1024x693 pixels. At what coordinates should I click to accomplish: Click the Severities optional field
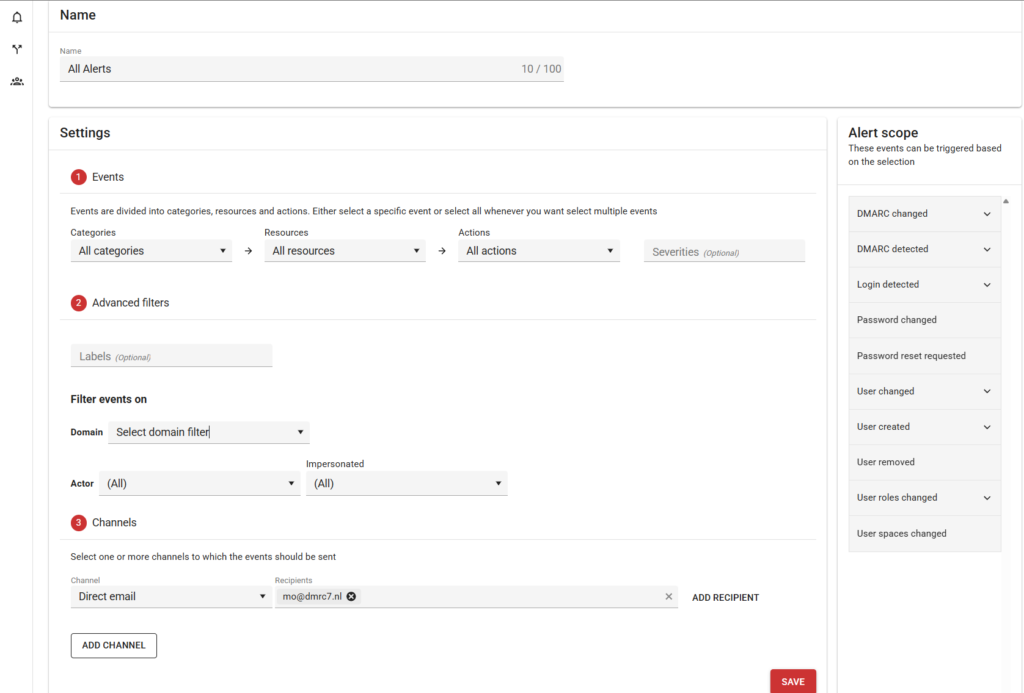[724, 252]
